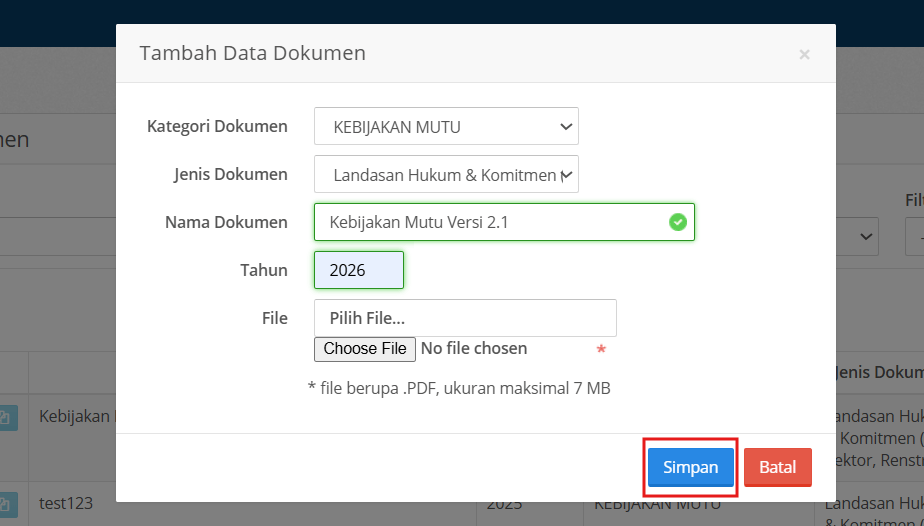Click the Batal button

(778, 467)
